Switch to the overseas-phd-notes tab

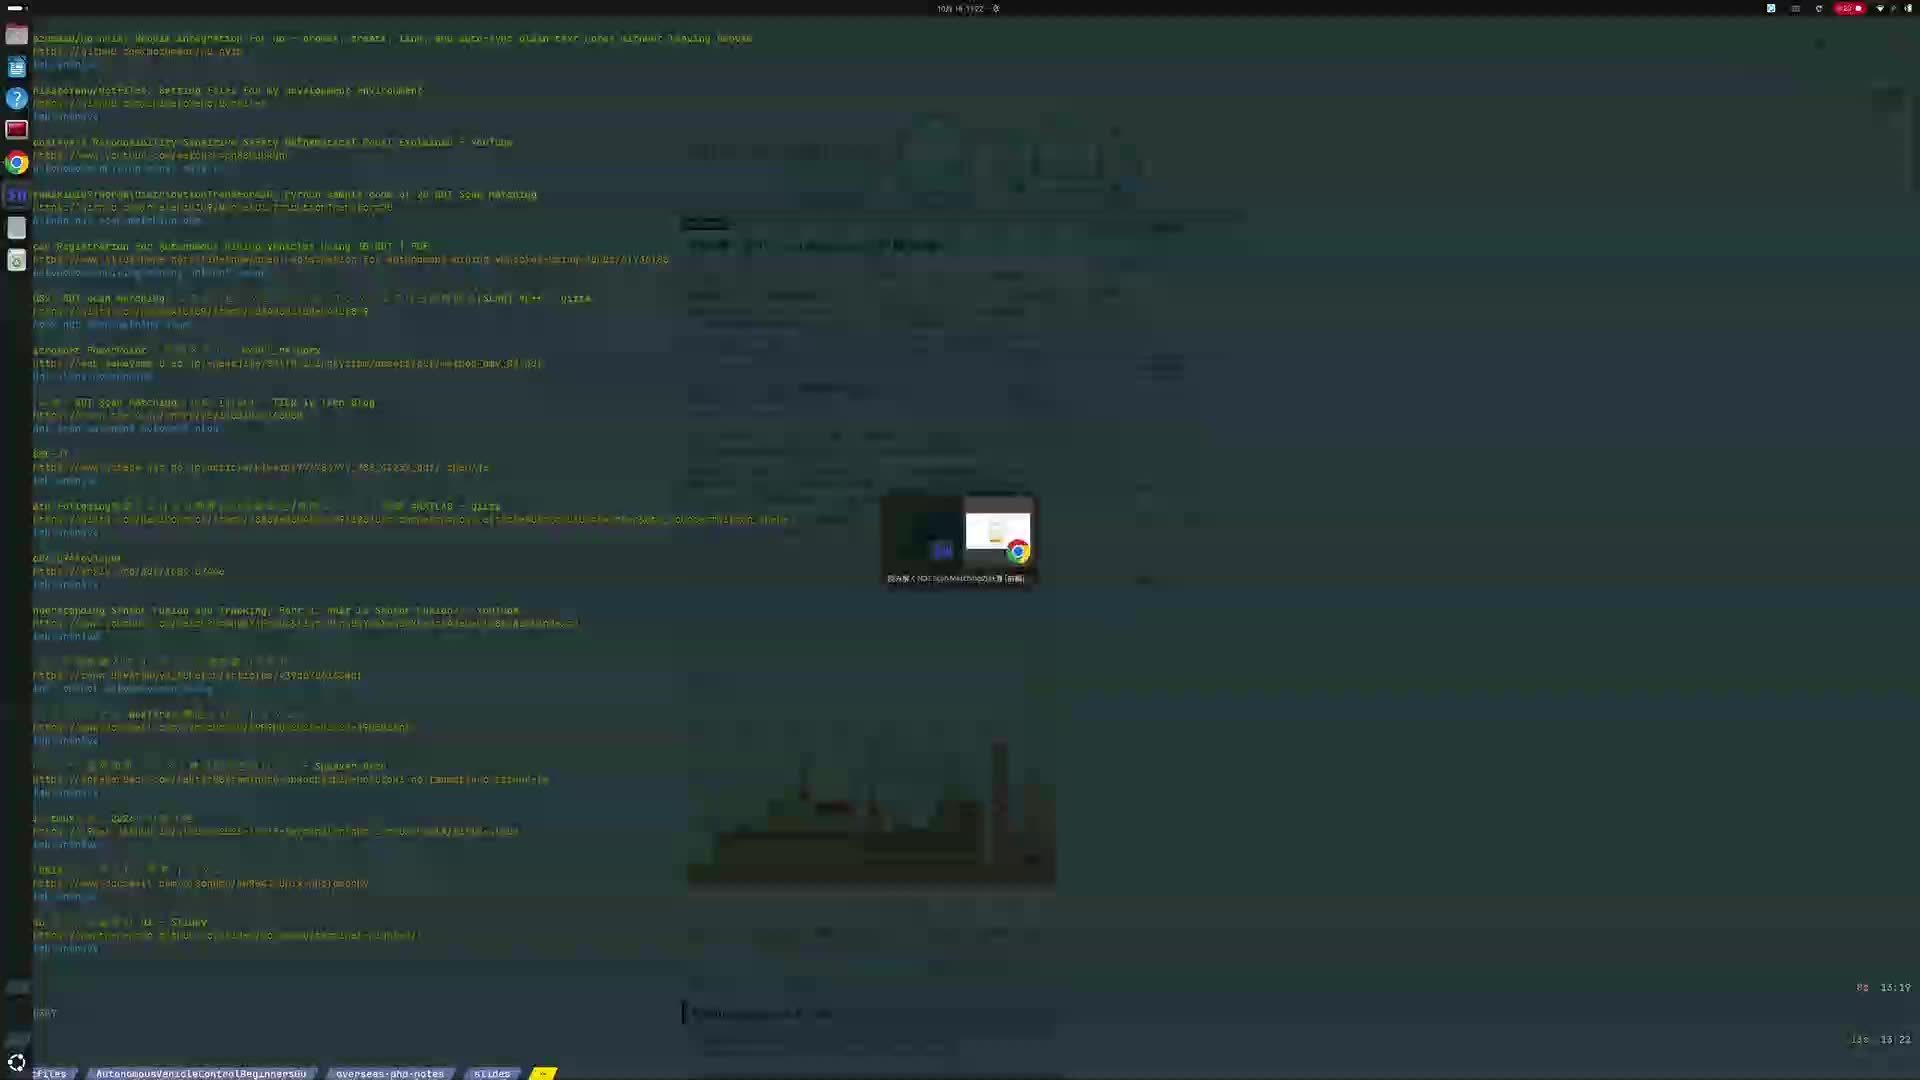tap(390, 1073)
